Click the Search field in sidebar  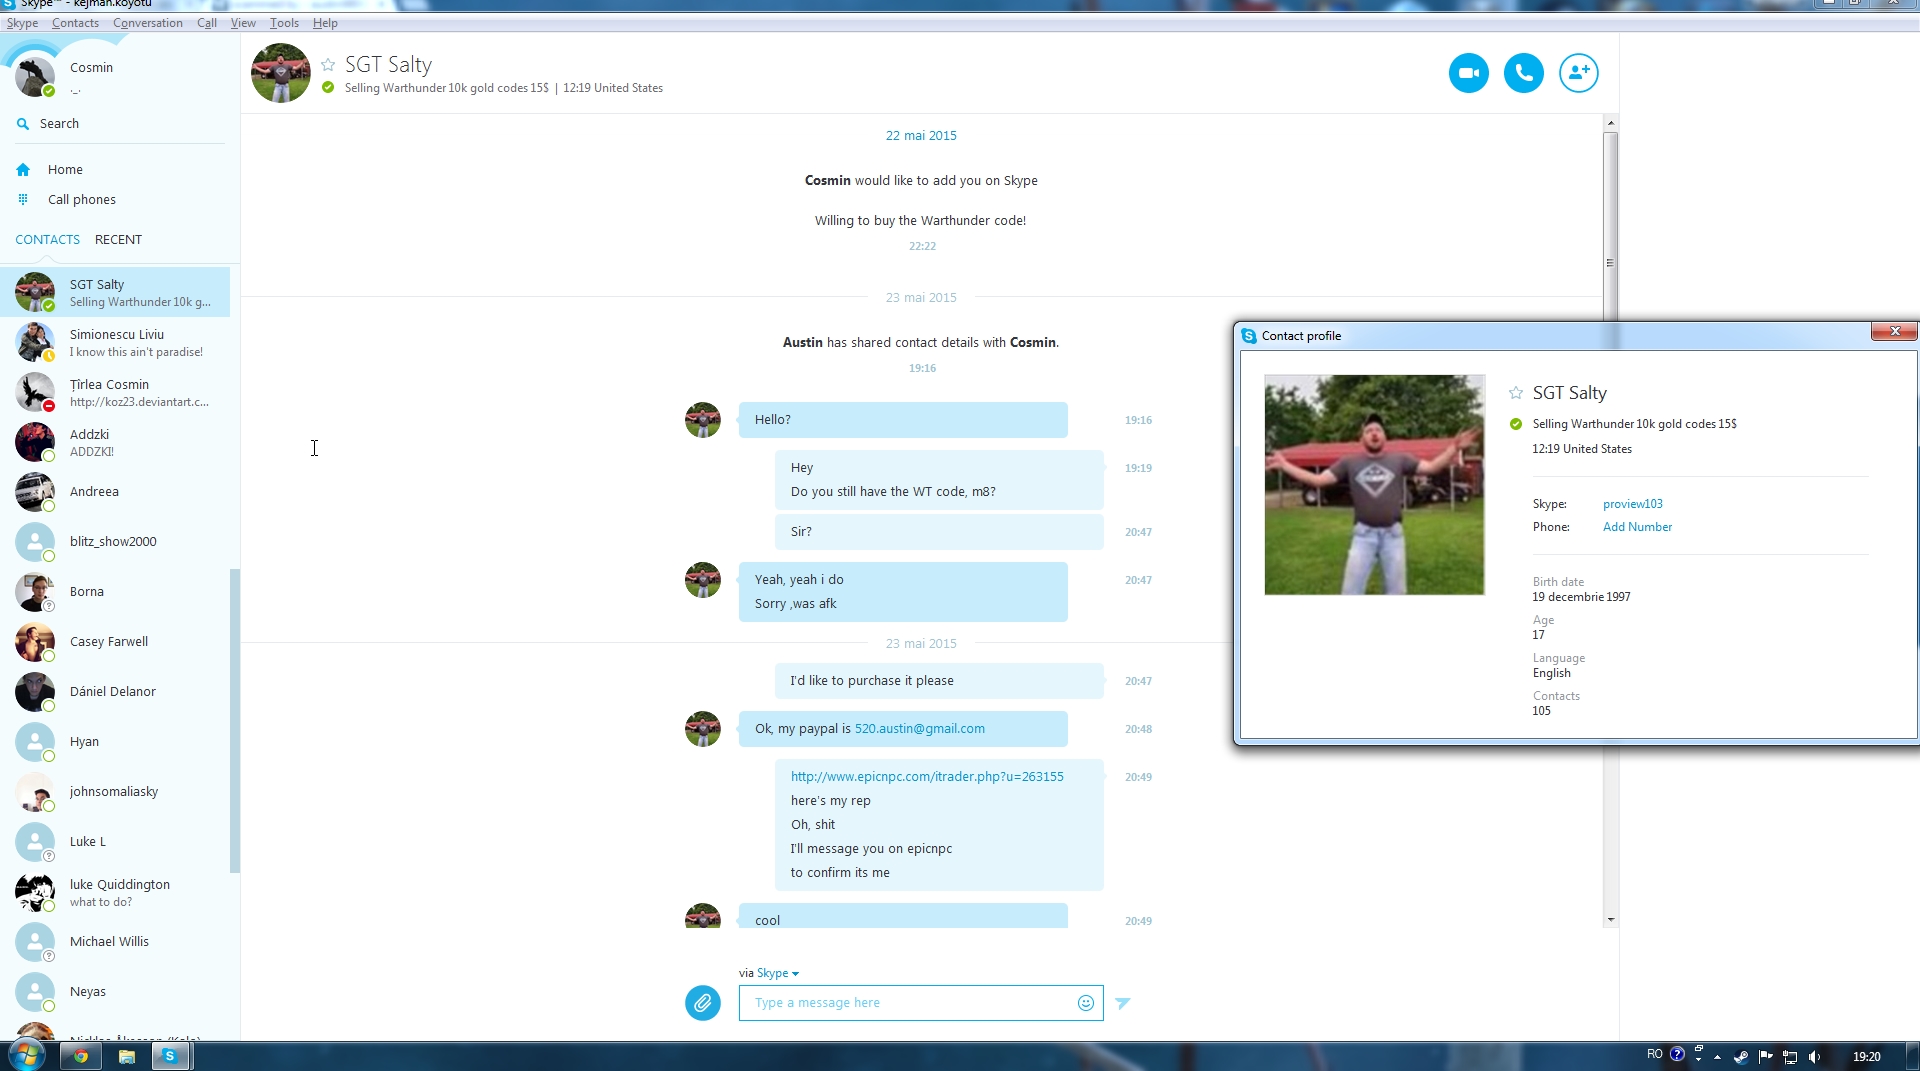point(120,124)
